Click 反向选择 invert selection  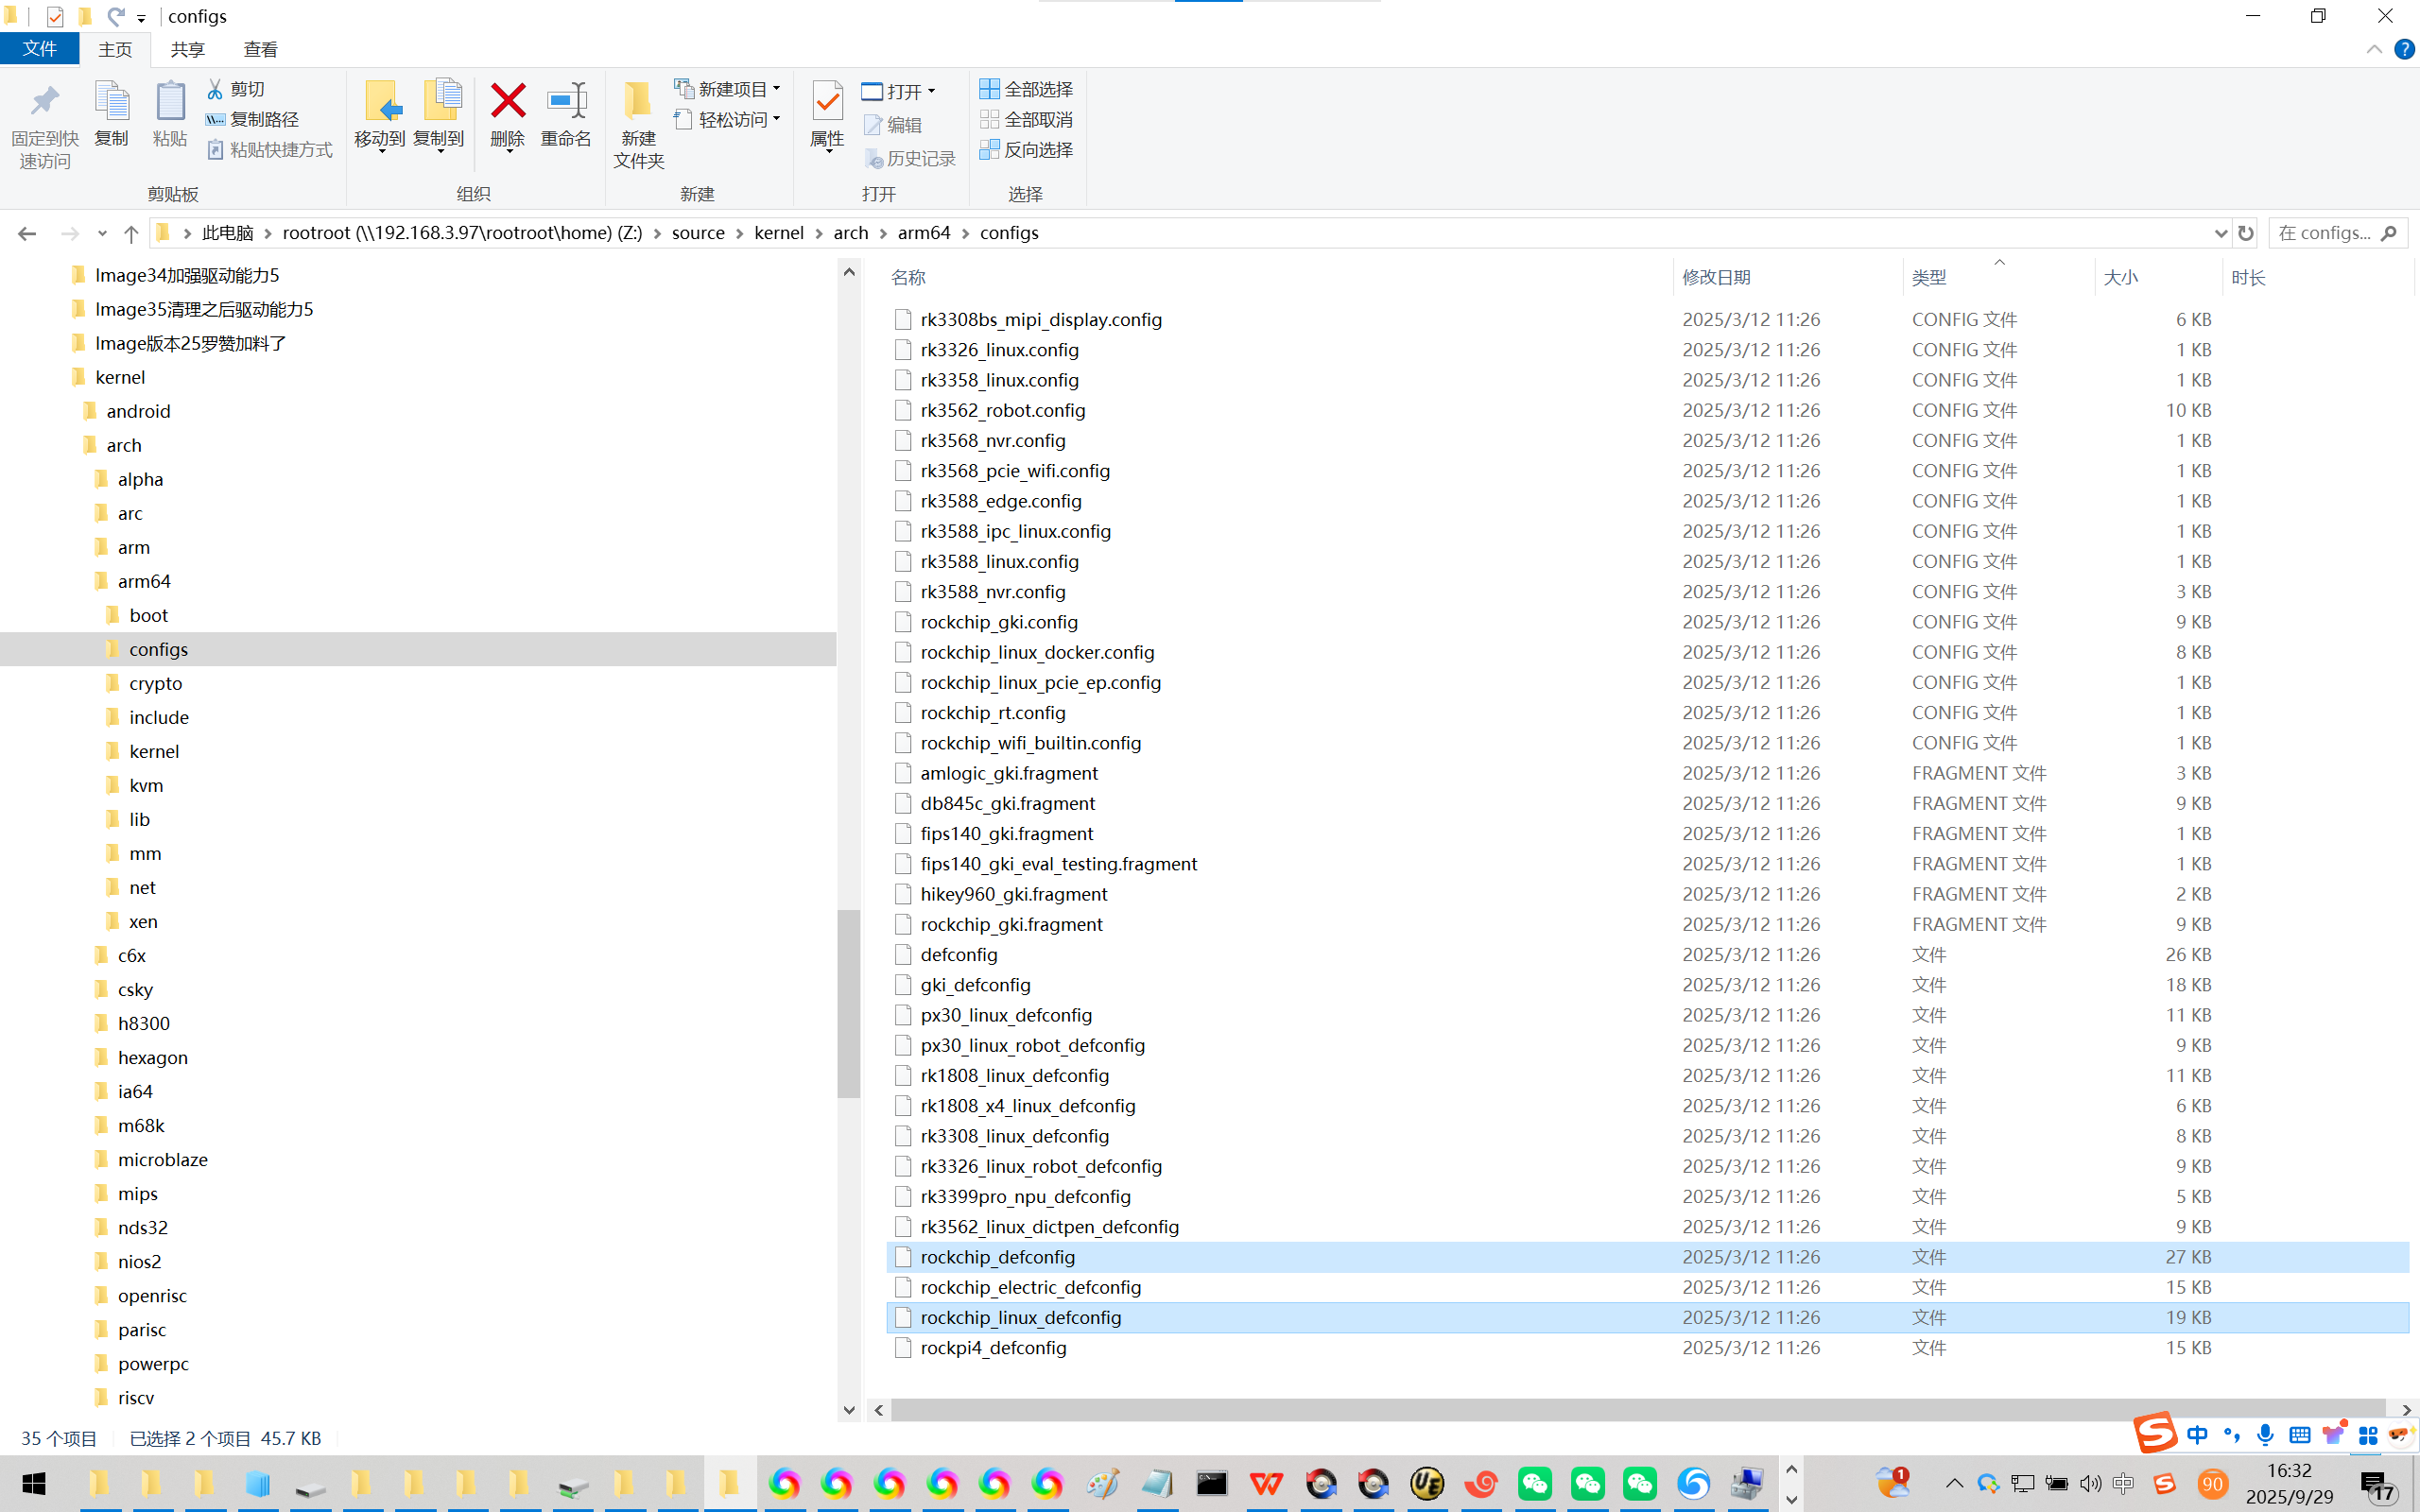[x=1026, y=149]
